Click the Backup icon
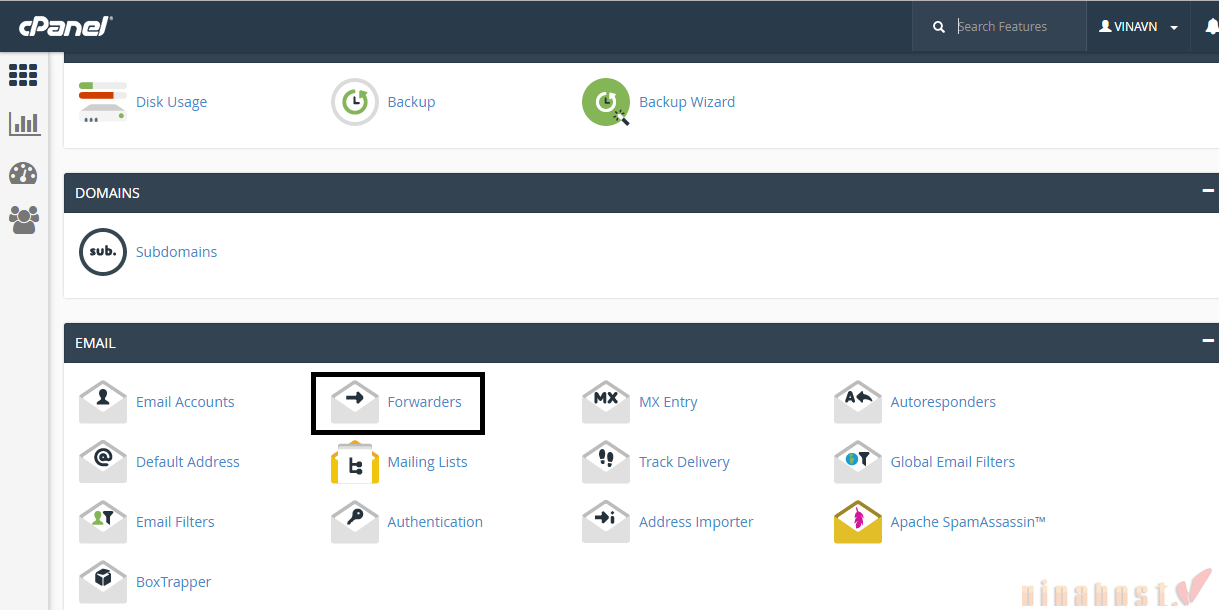Viewport: 1219px width, 610px height. 355,102
